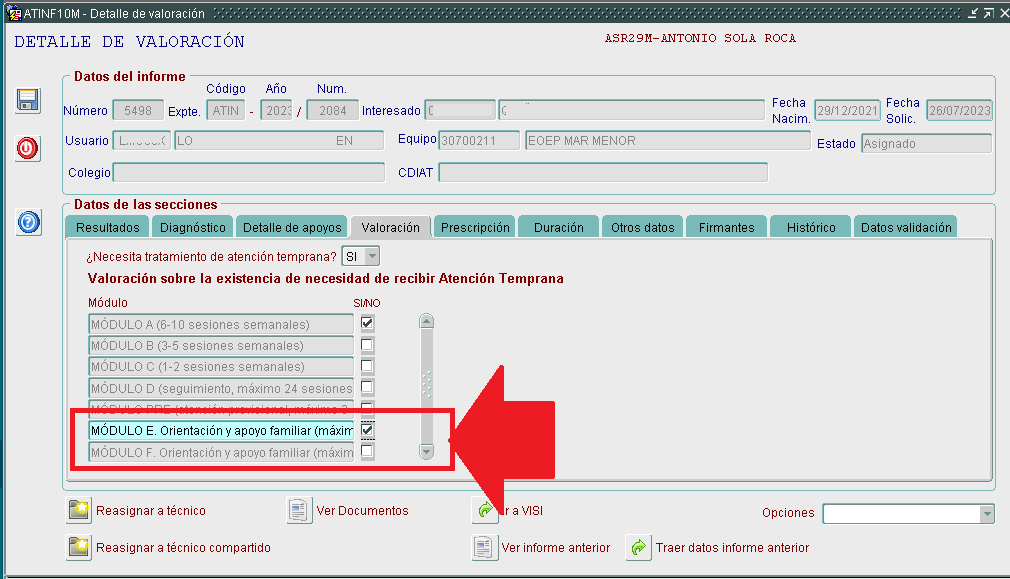
Task: Check the MÓDULO B checkbox
Action: [x=367, y=345]
